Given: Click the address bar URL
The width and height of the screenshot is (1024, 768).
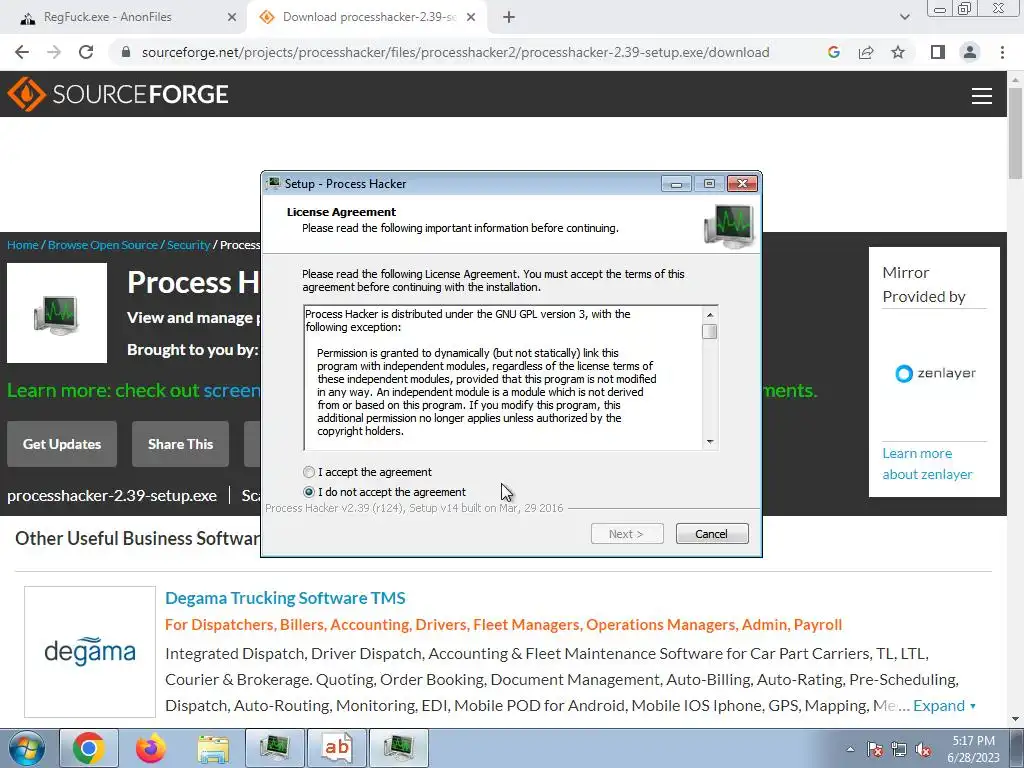Looking at the screenshot, I should click(x=455, y=52).
